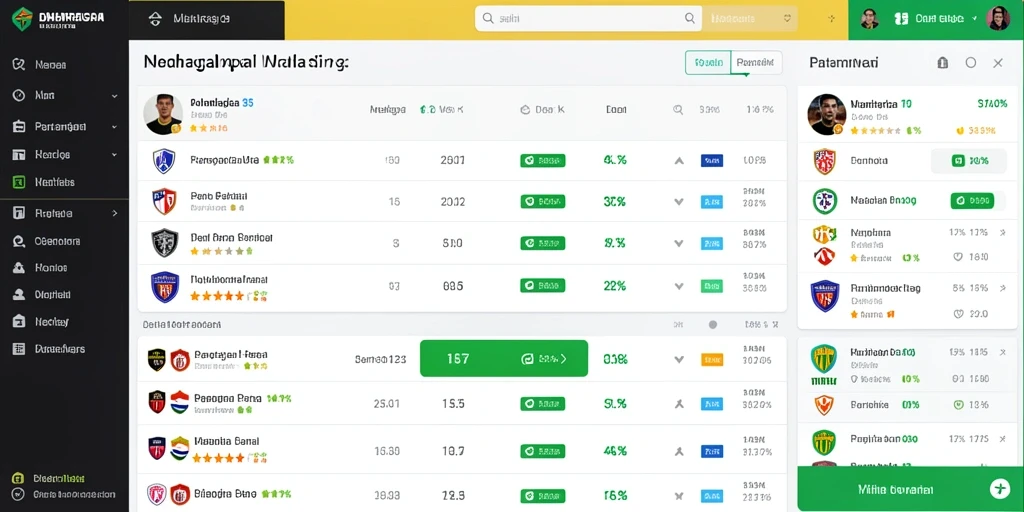This screenshot has width=1024, height=512.
Task: Toggle the circle icon next to the right panel close X
Action: pyautogui.click(x=970, y=63)
